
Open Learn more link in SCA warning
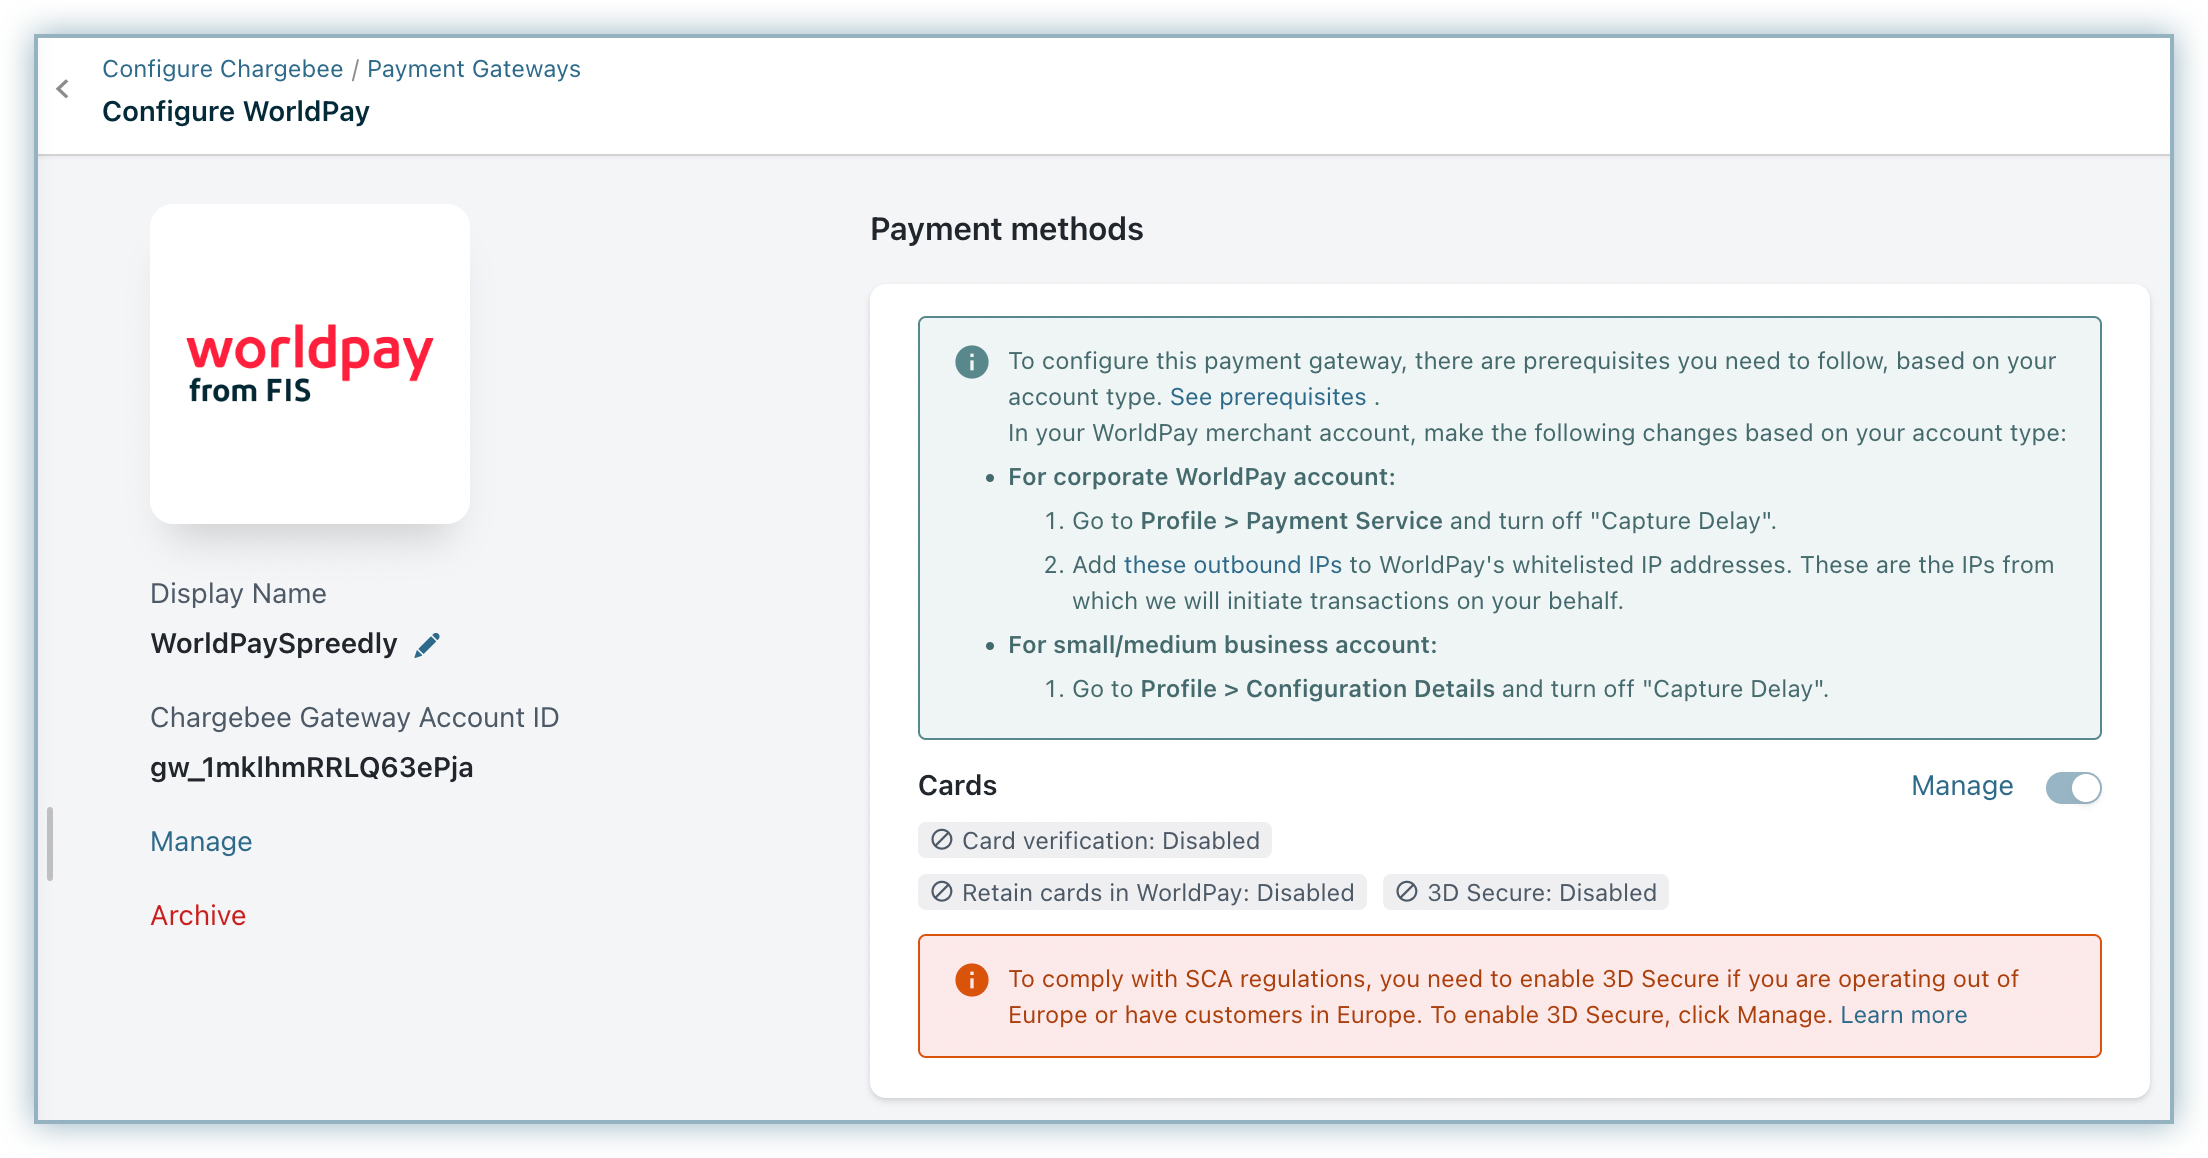pos(1903,1015)
